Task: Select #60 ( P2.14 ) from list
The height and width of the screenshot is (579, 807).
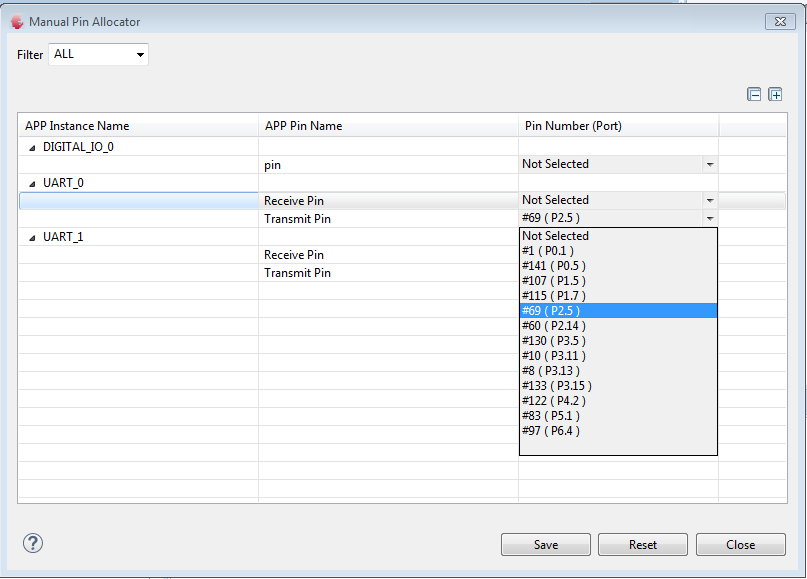Action: tap(618, 325)
